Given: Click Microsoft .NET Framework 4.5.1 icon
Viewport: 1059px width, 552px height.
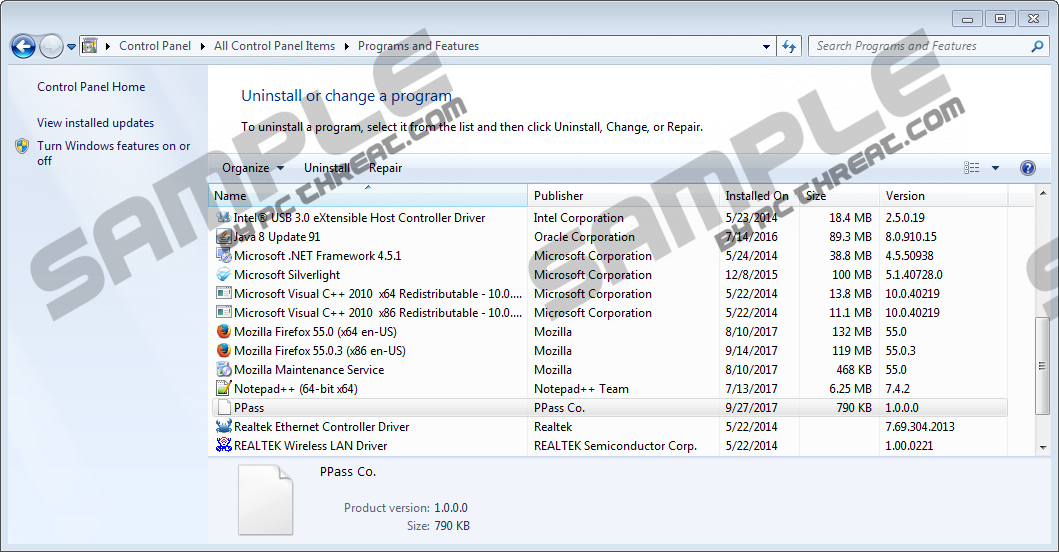Looking at the screenshot, I should [x=224, y=255].
